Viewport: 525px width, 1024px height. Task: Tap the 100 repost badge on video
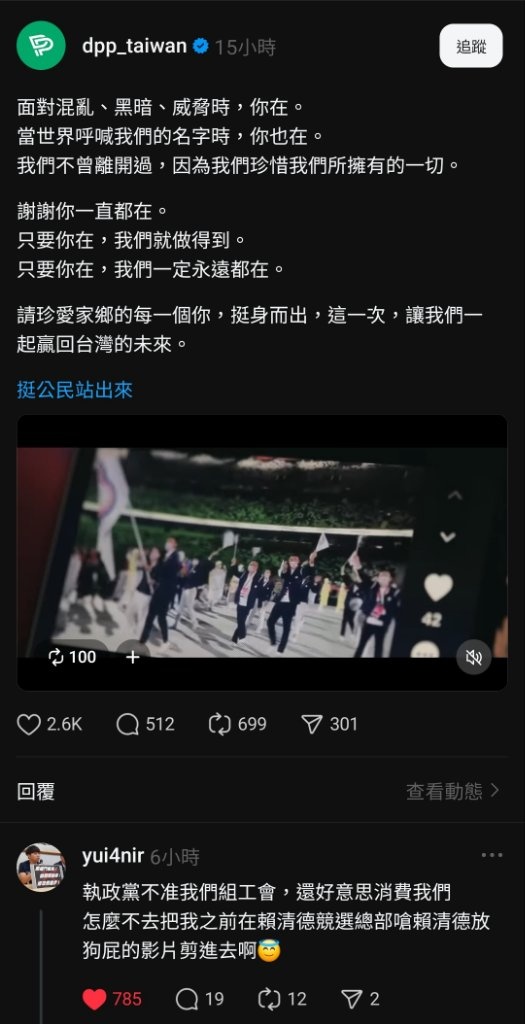[x=72, y=657]
